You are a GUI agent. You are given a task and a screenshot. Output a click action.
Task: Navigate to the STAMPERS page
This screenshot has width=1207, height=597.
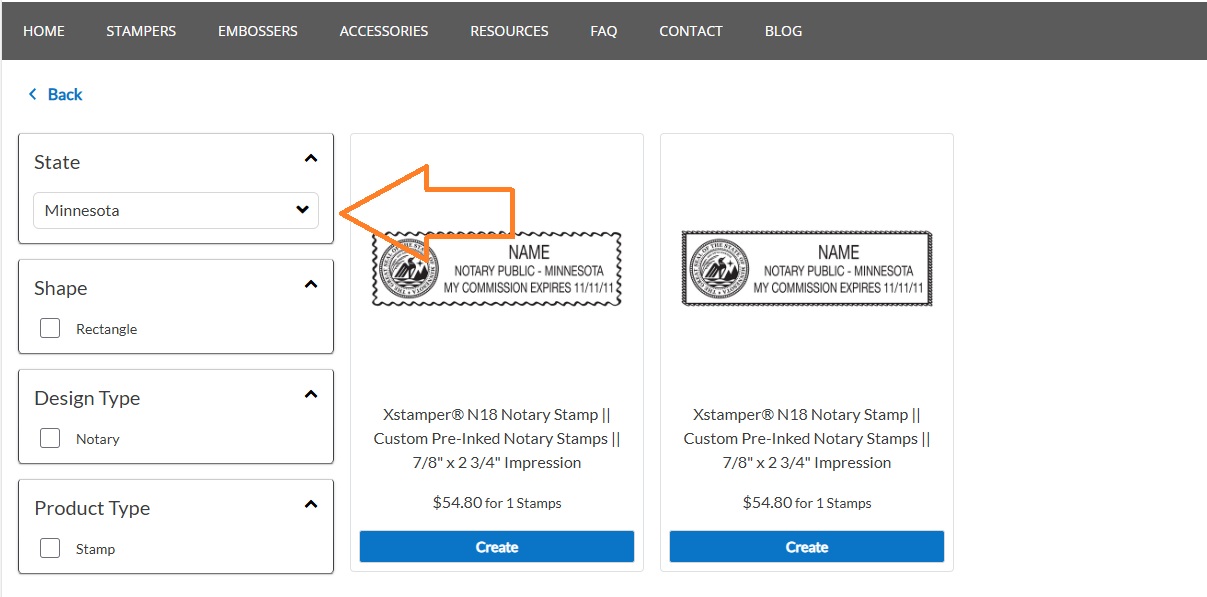(x=140, y=31)
